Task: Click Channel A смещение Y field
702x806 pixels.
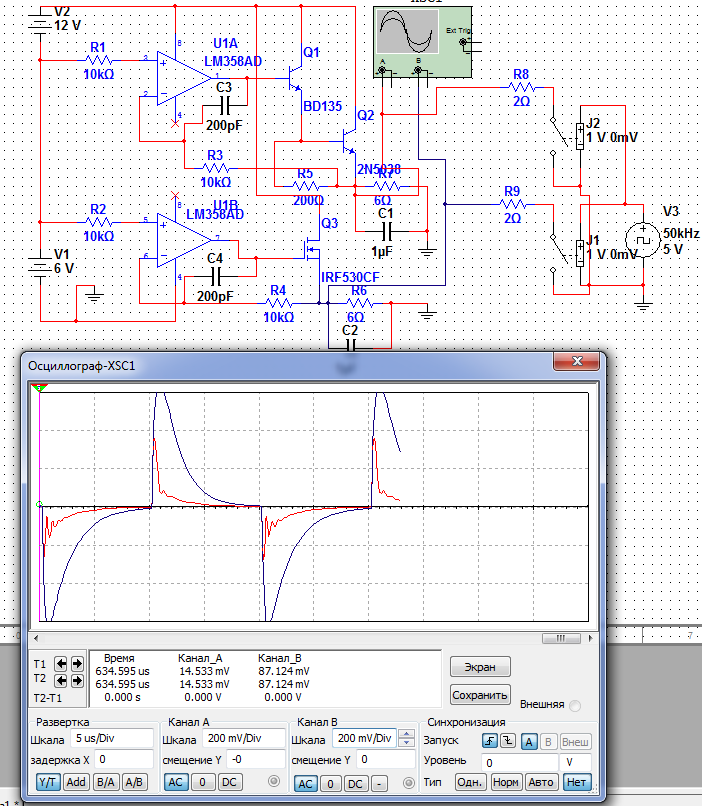Action: pyautogui.click(x=256, y=759)
